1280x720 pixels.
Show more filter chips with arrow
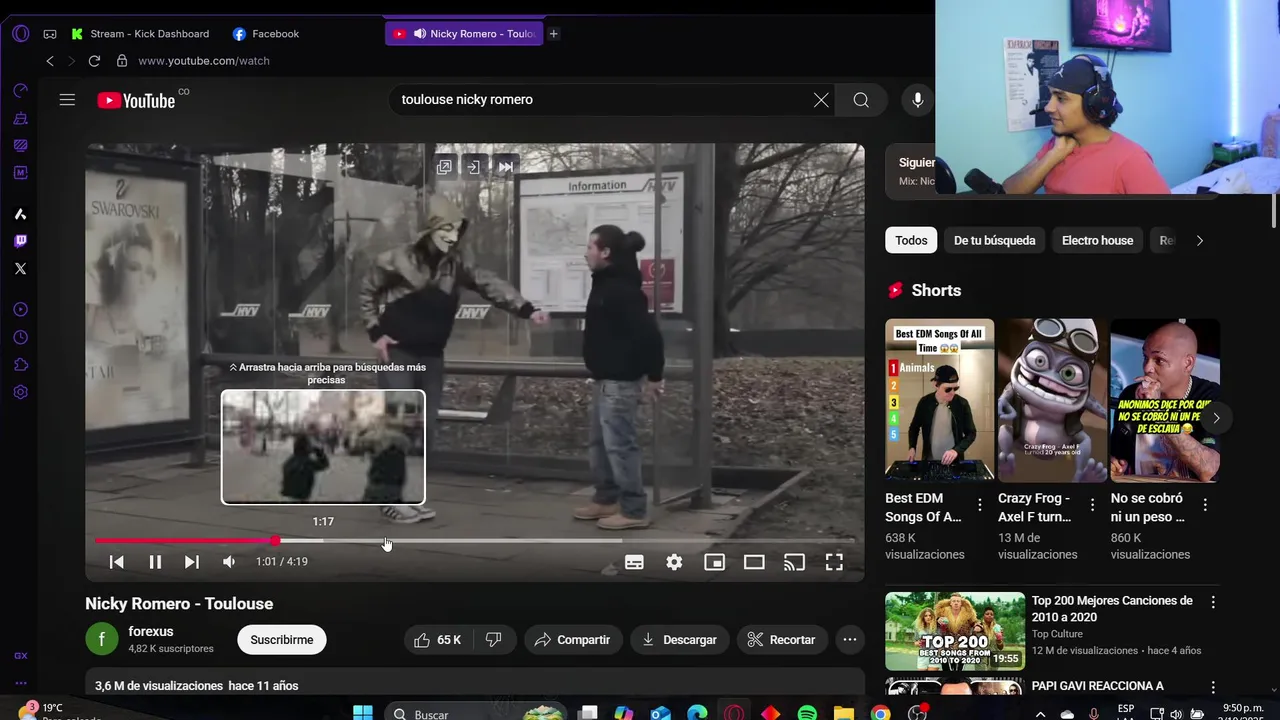(1200, 241)
